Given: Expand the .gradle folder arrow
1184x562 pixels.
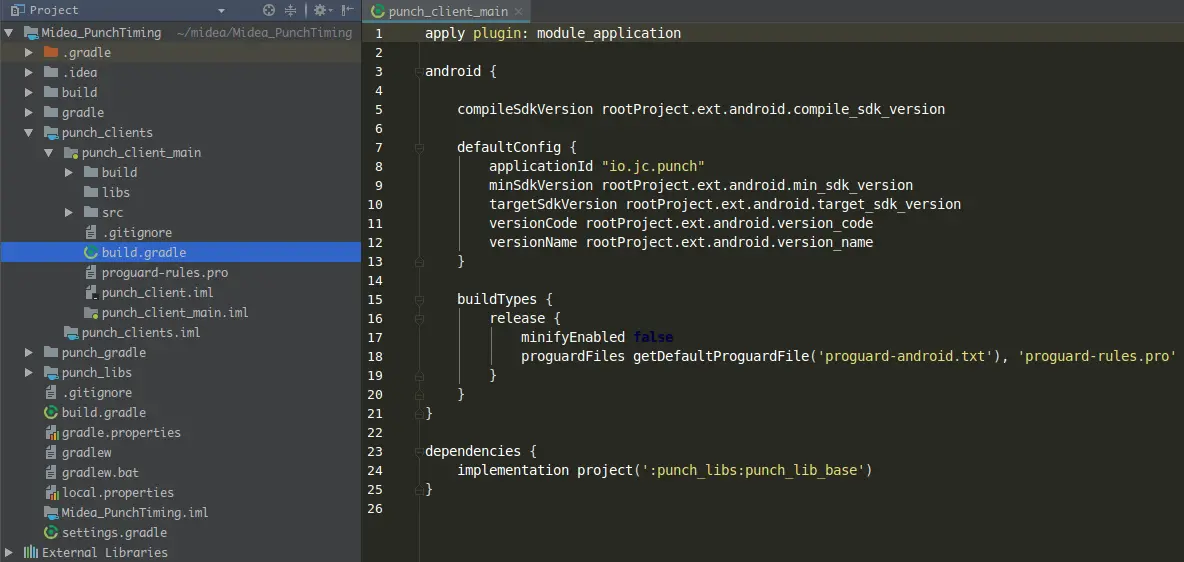Looking at the screenshot, I should pos(28,53).
